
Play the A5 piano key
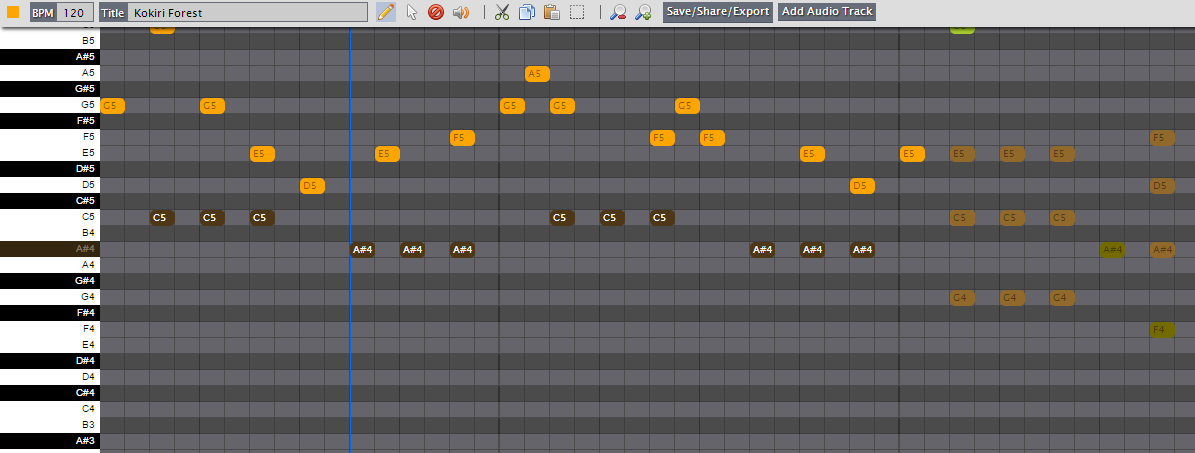pyautogui.click(x=50, y=73)
